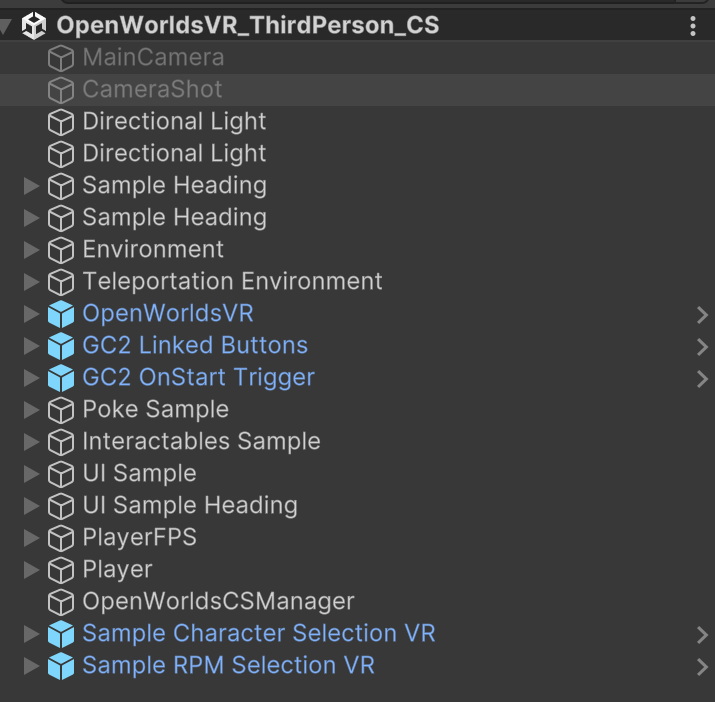Expand the PlayerFPS hierarchy arrow
The width and height of the screenshot is (715, 702).
[x=31, y=538]
